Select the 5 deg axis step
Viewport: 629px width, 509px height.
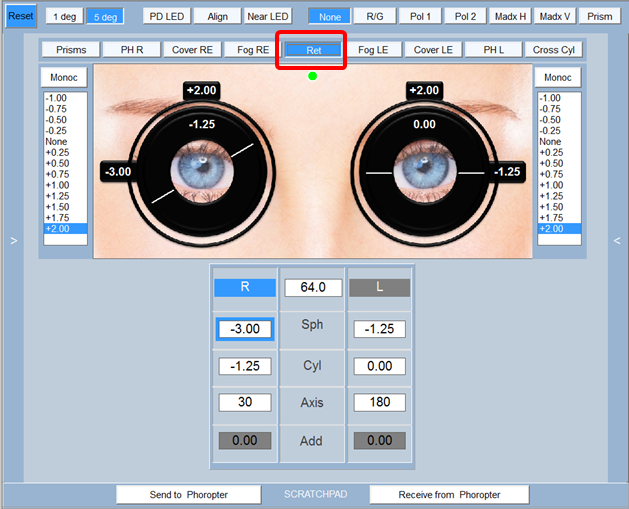coord(103,17)
